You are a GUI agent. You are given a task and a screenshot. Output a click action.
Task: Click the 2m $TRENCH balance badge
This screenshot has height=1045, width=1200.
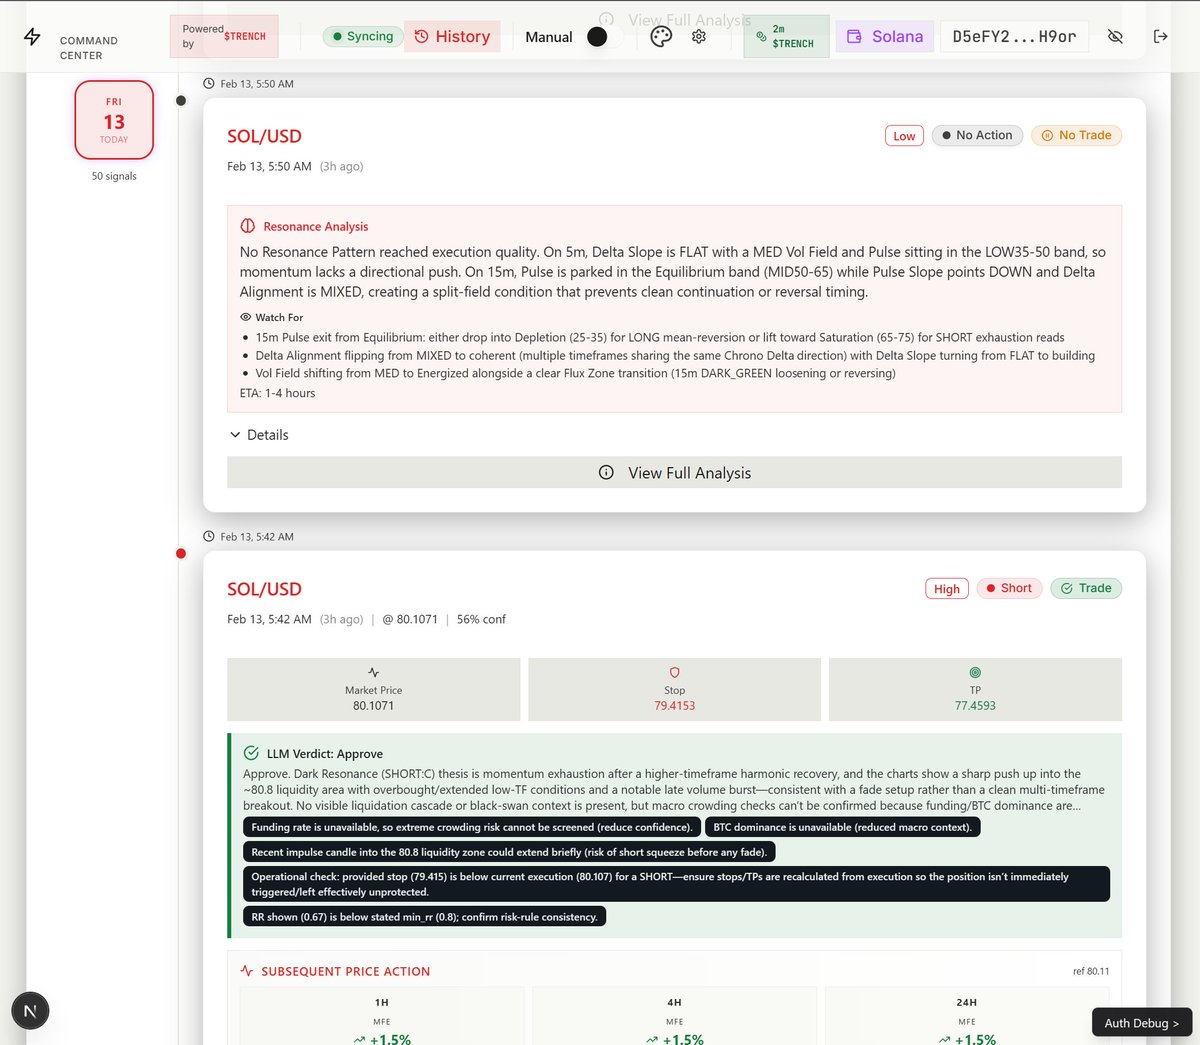click(786, 36)
